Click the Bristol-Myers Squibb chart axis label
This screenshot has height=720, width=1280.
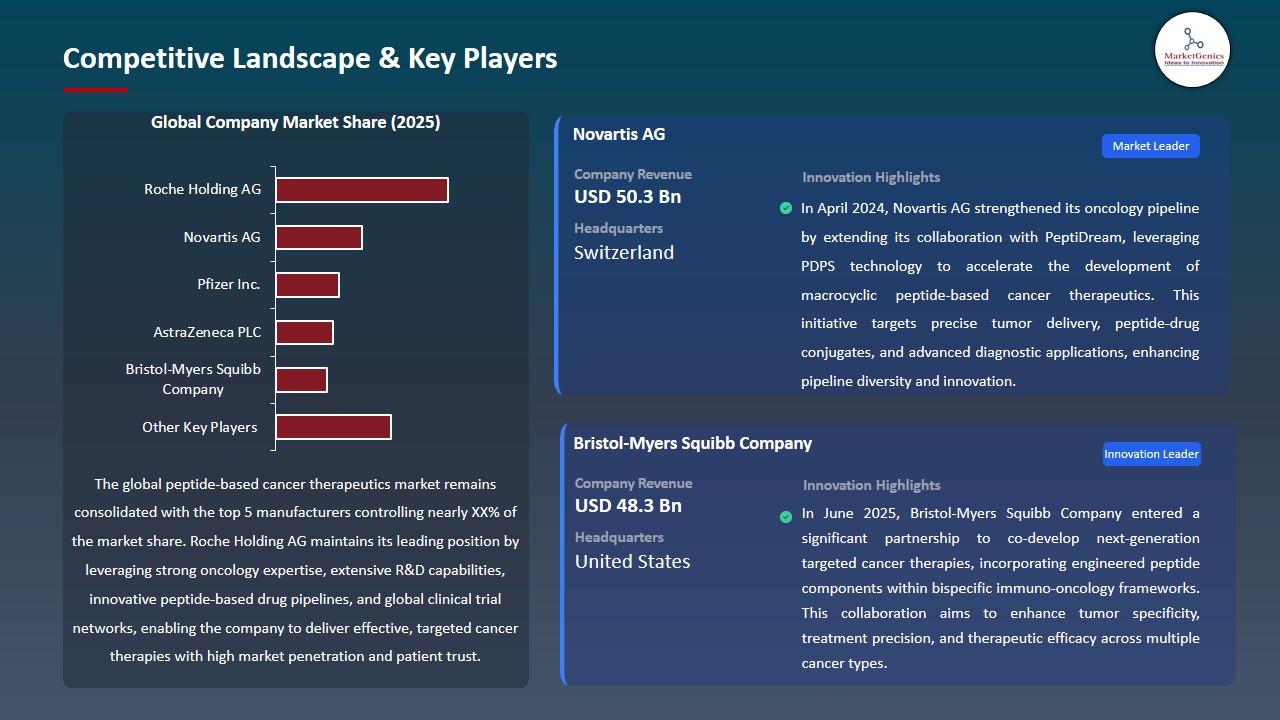[x=193, y=380]
